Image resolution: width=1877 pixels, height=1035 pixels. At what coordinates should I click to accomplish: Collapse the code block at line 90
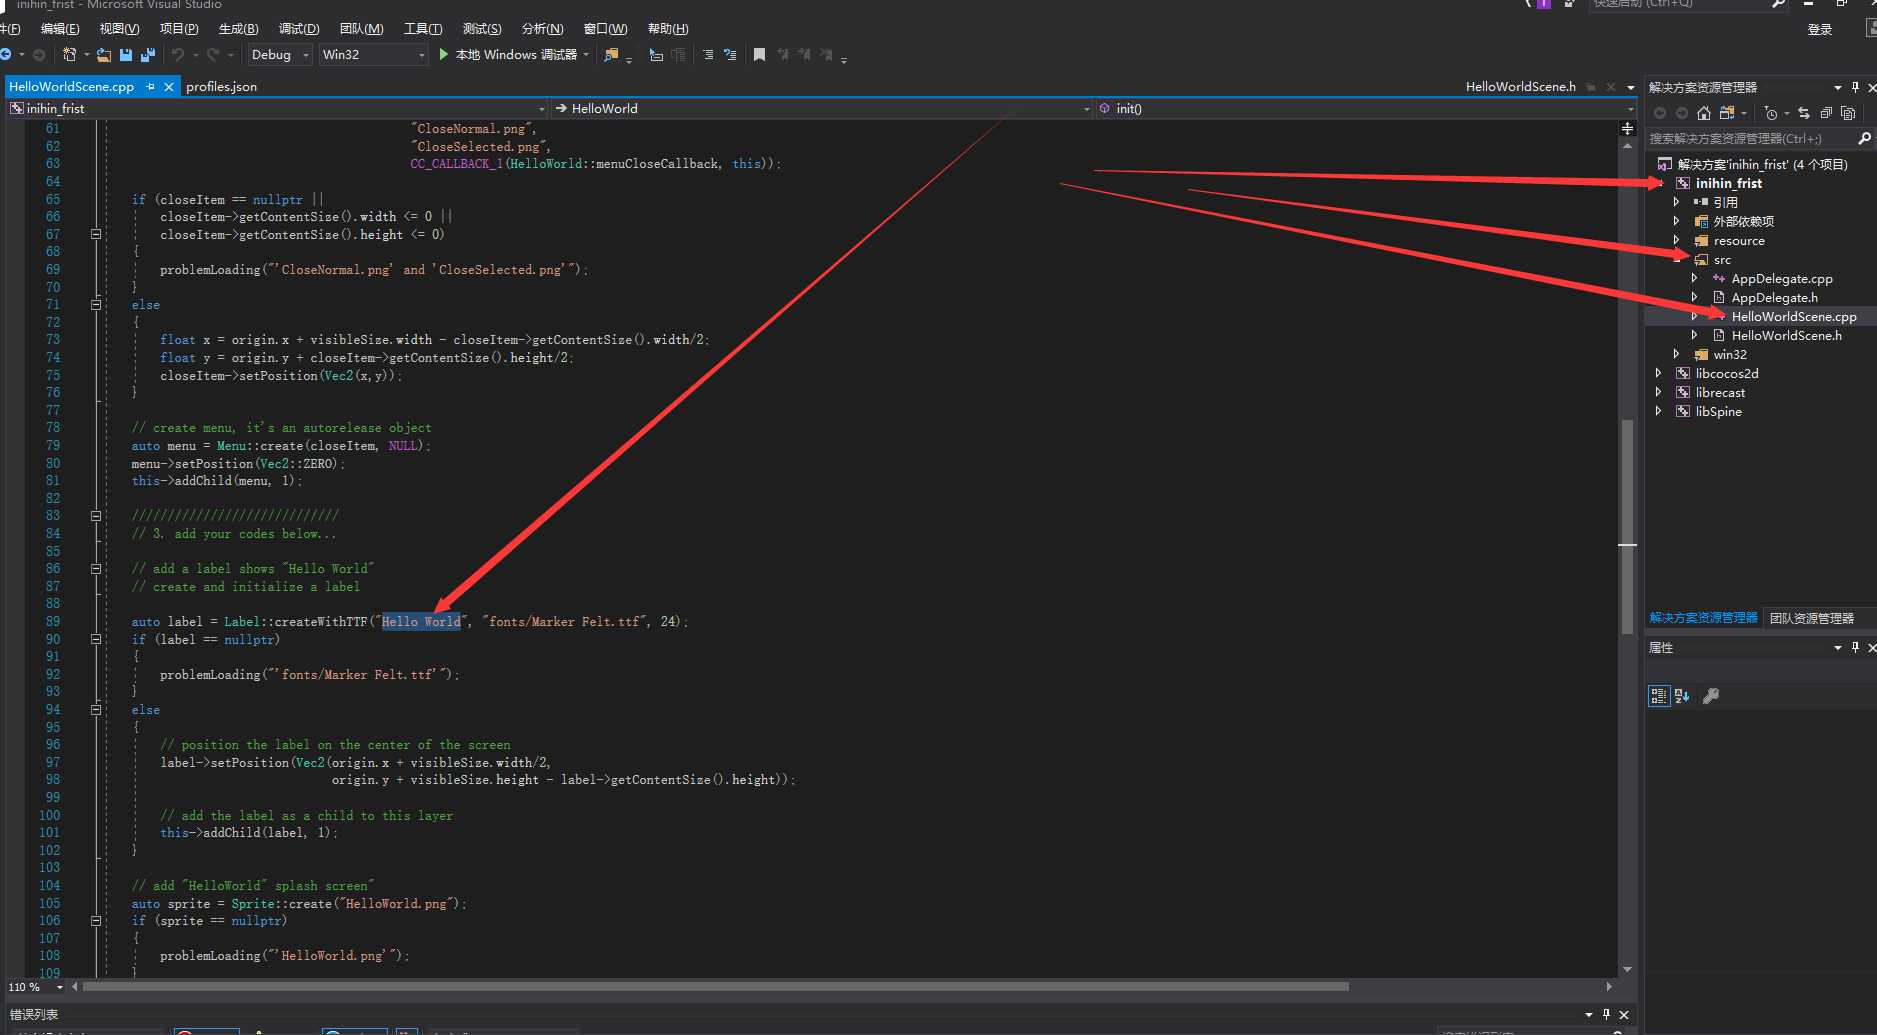click(96, 639)
